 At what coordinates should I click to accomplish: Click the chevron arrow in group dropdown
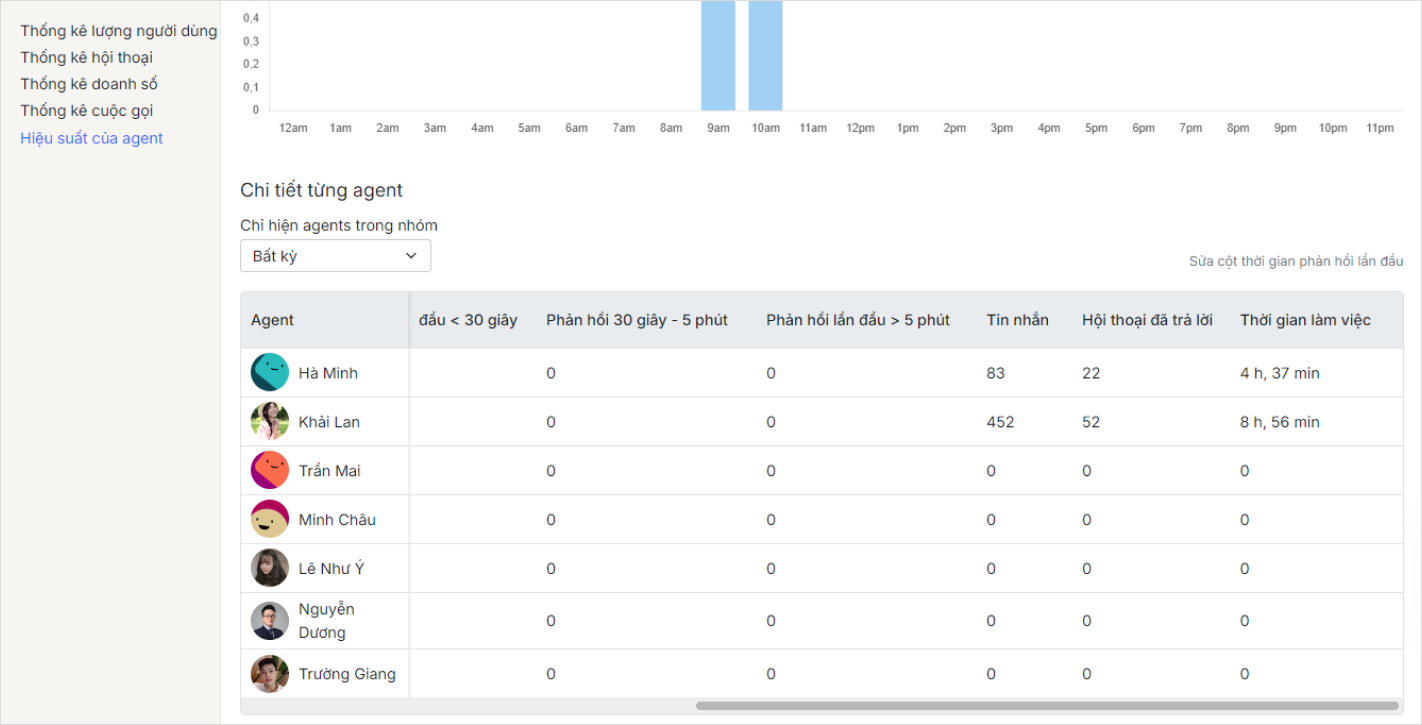tap(411, 256)
